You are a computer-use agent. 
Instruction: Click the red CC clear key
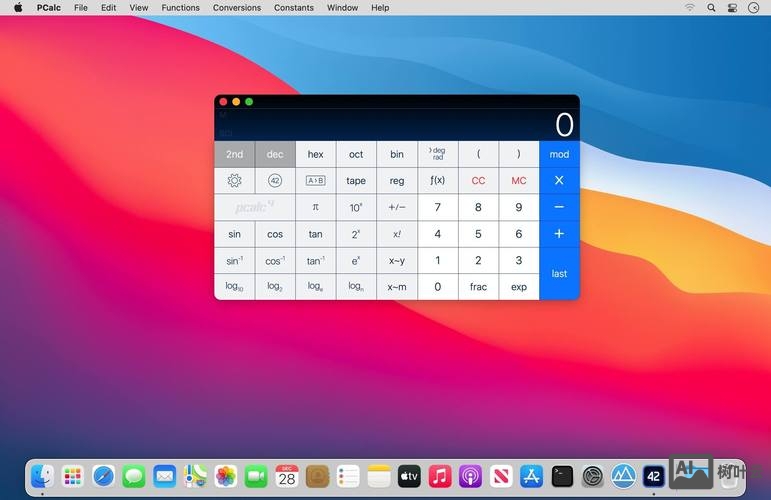click(x=478, y=180)
